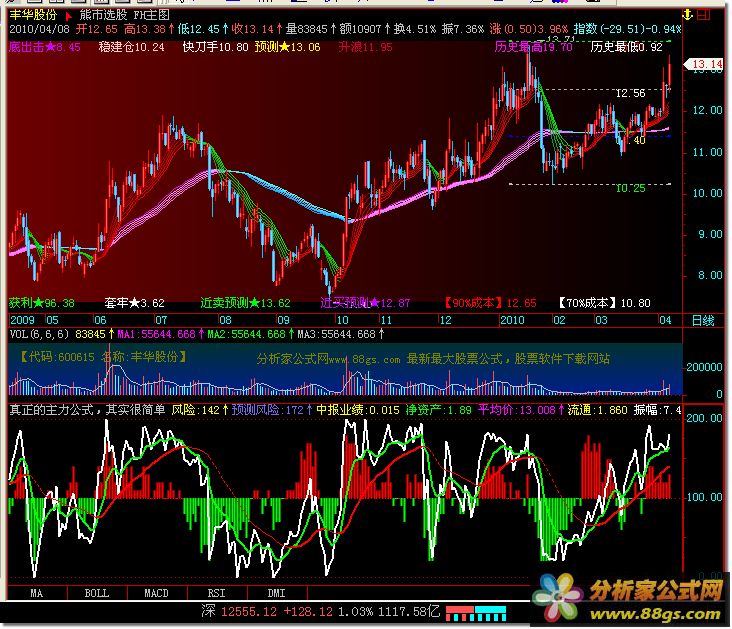Click the red-cyan market breadth bar

(x=474, y=611)
